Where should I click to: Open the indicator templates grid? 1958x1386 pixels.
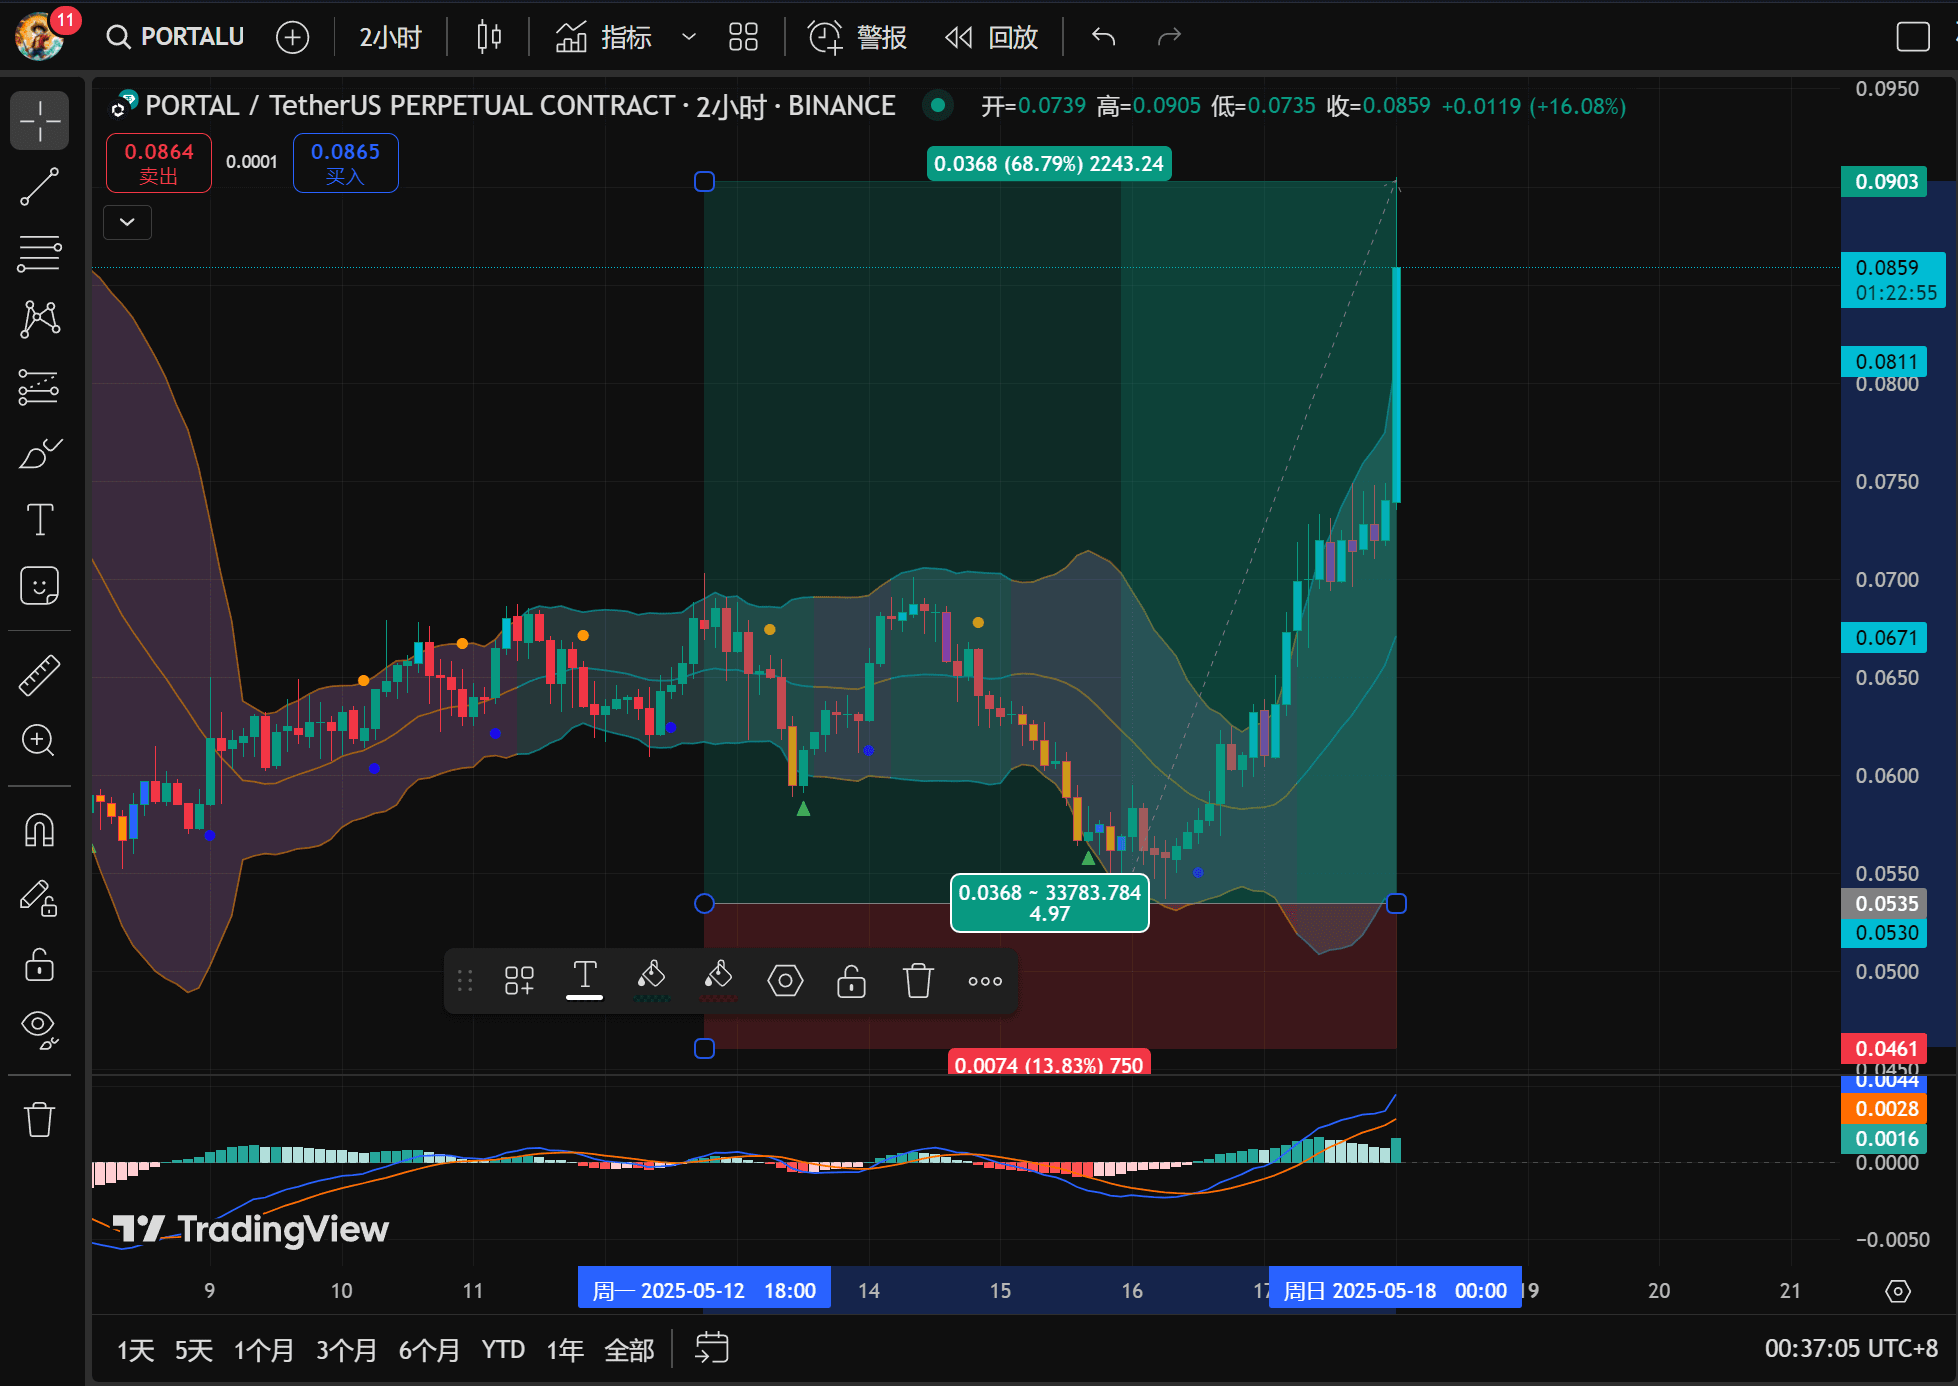[743, 37]
